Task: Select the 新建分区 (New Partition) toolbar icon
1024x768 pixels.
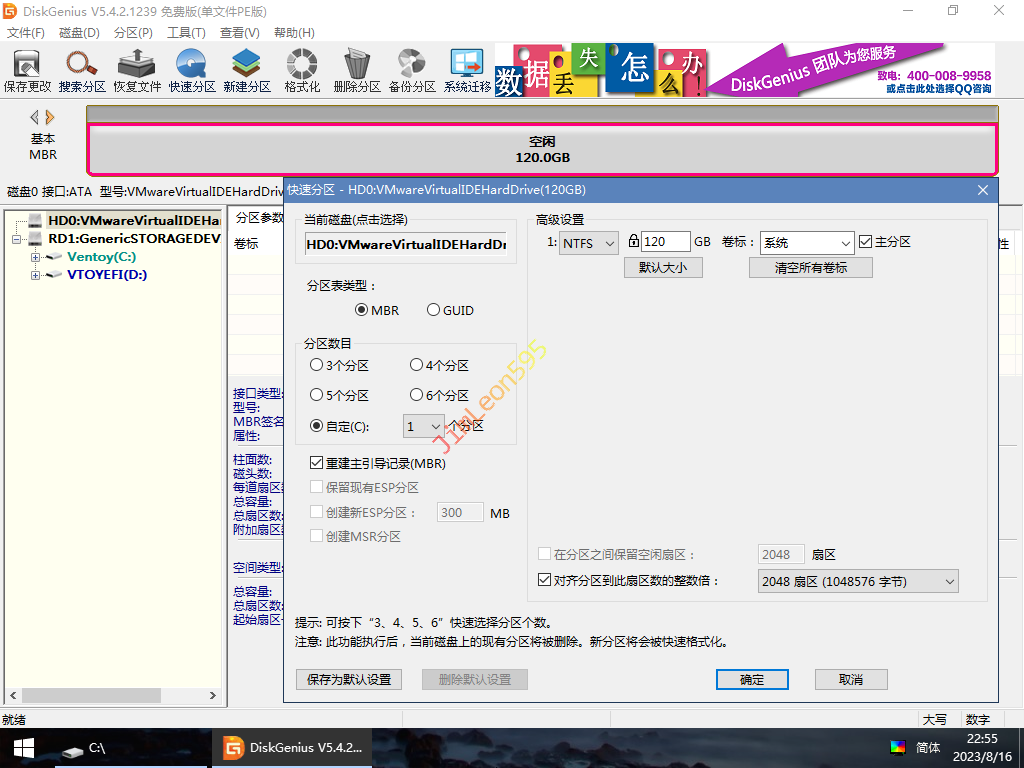Action: click(x=247, y=71)
